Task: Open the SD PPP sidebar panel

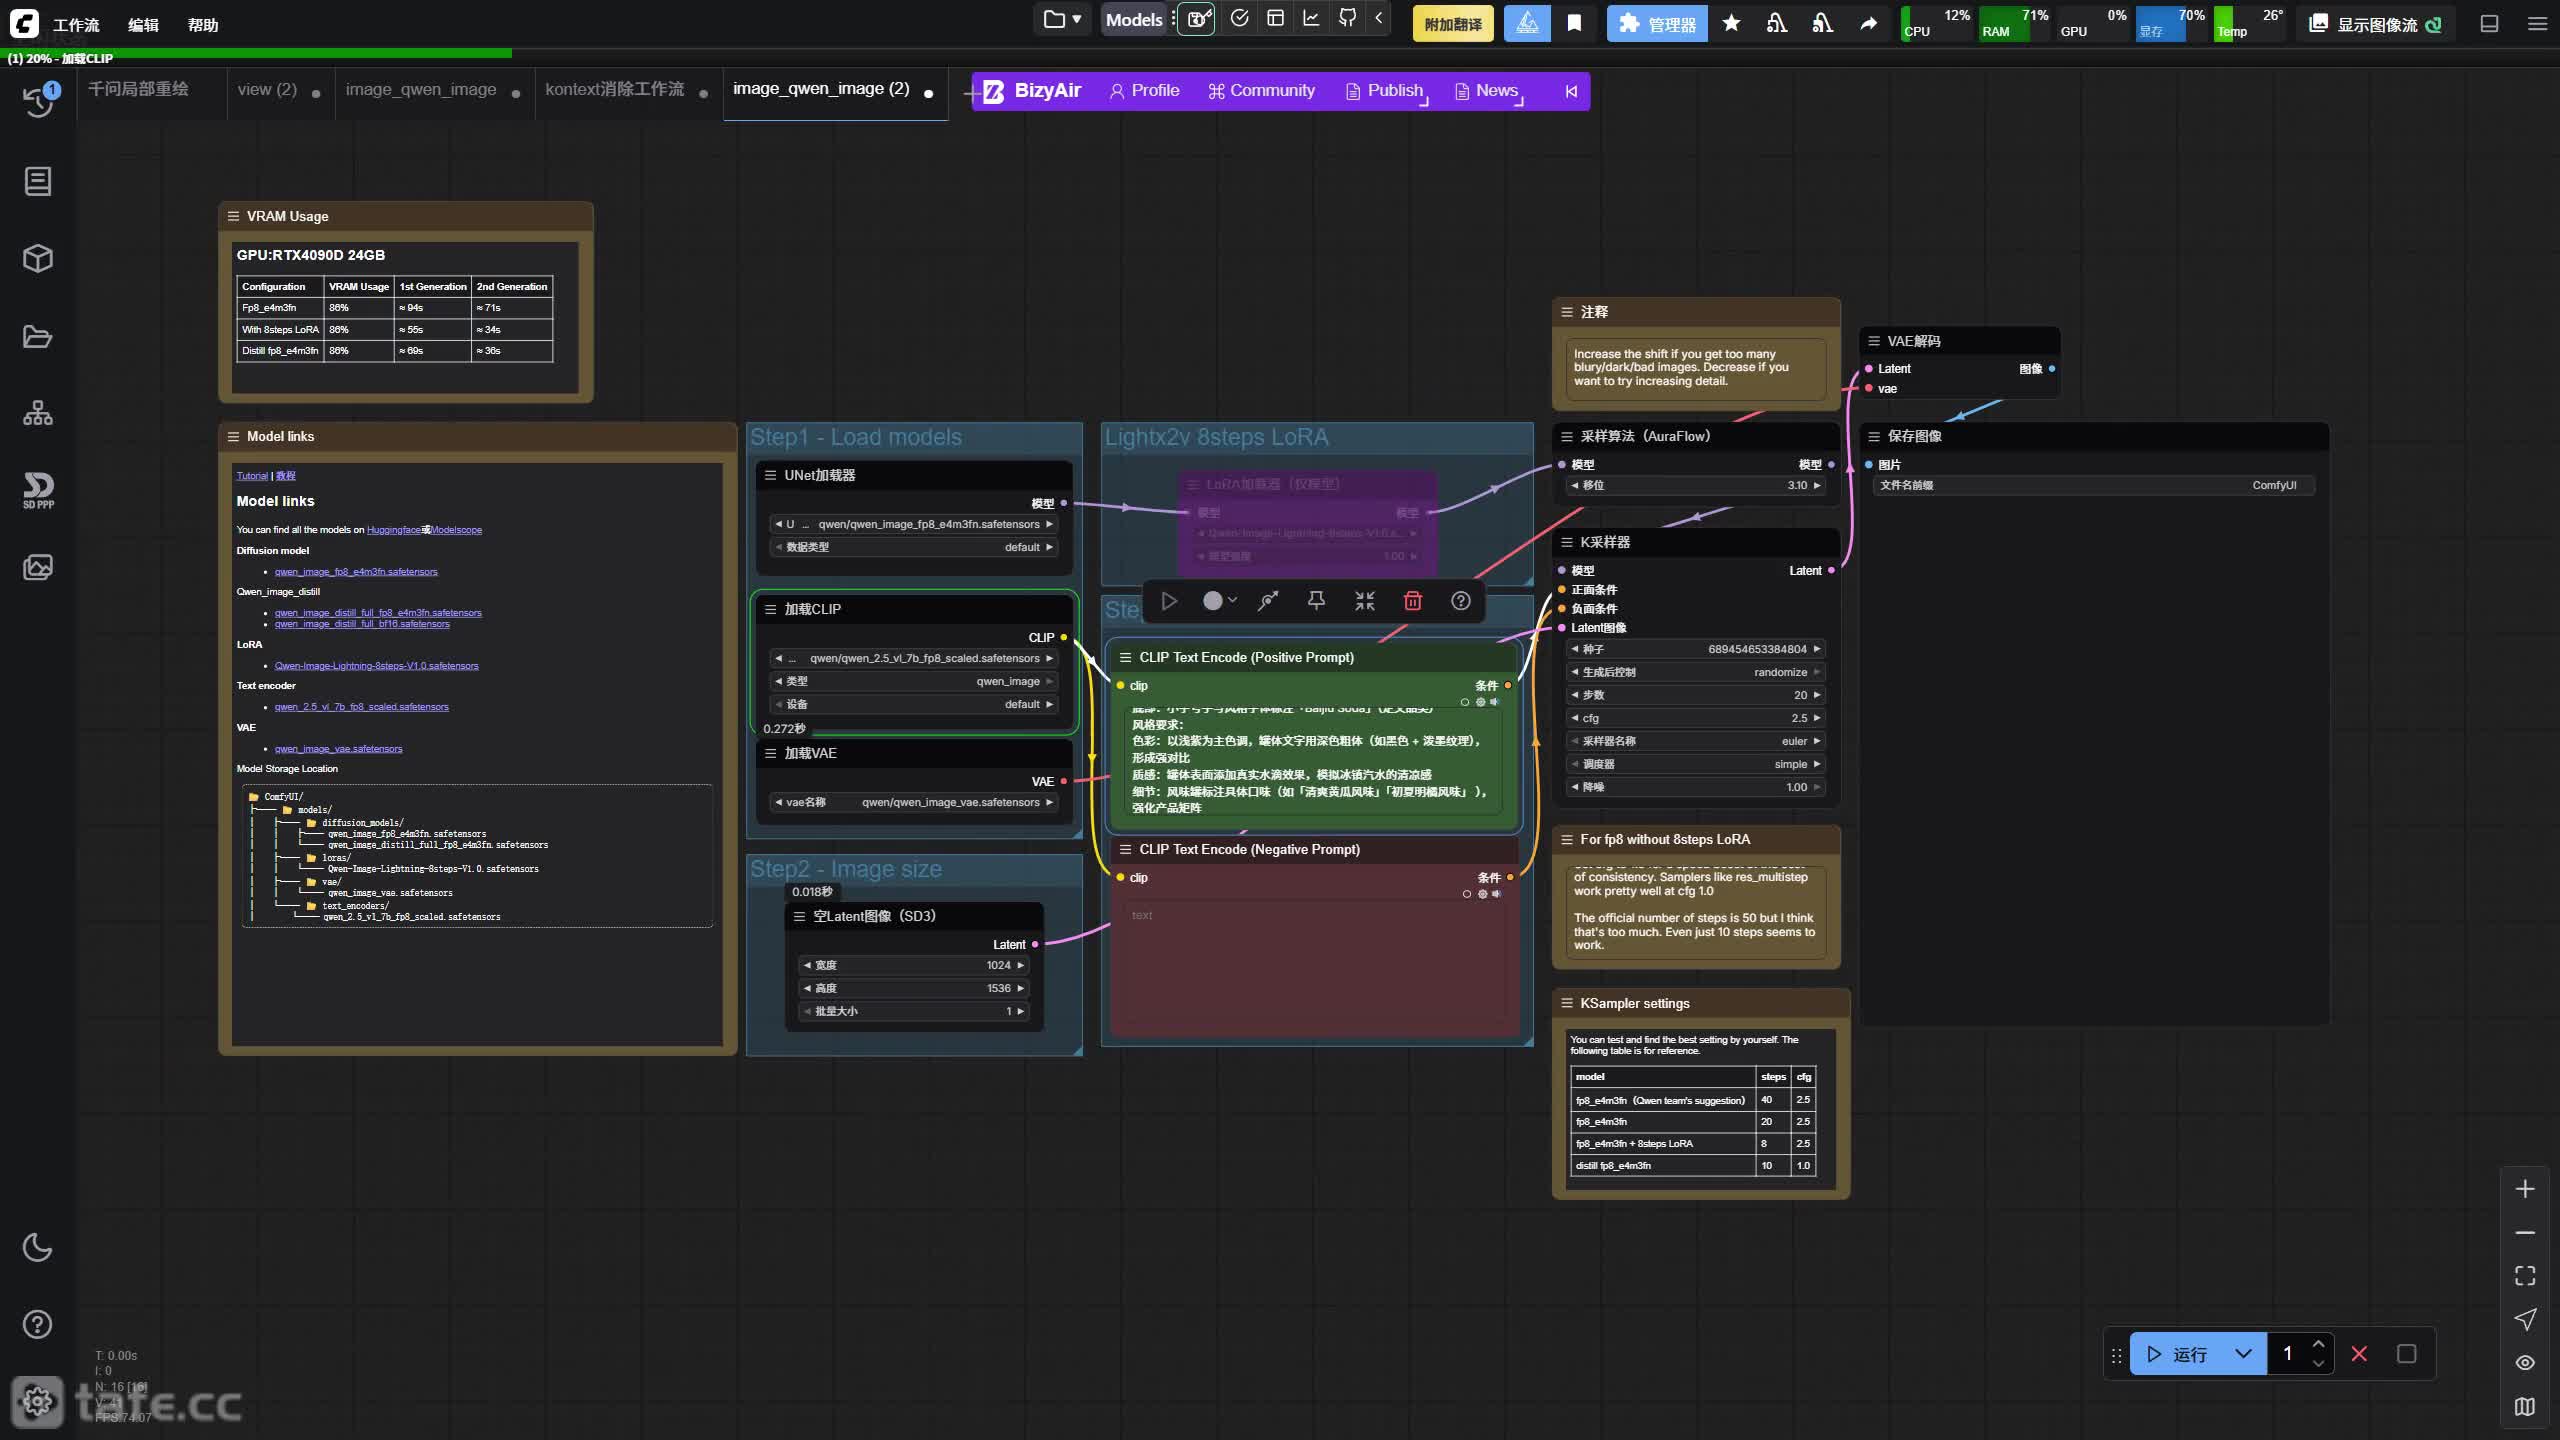Action: pyautogui.click(x=38, y=490)
